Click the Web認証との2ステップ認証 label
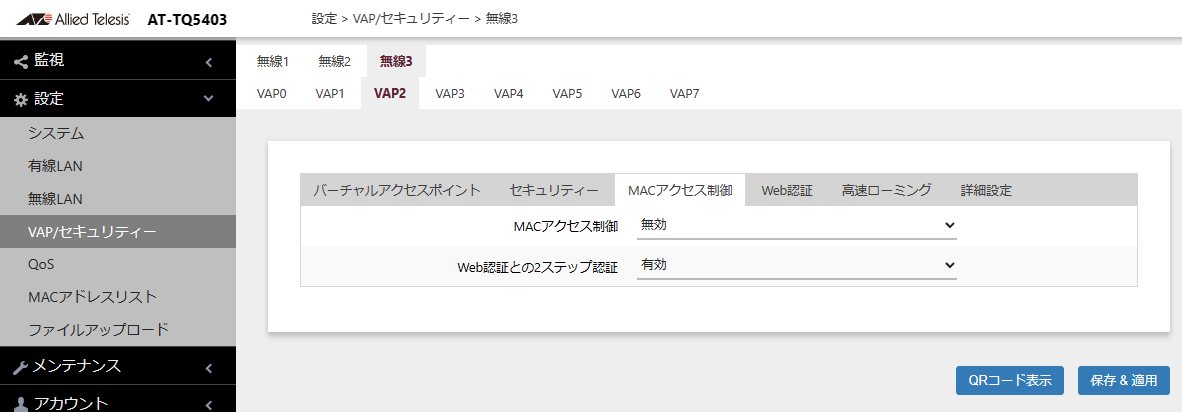Screen dimensions: 1182x412 point(537,266)
